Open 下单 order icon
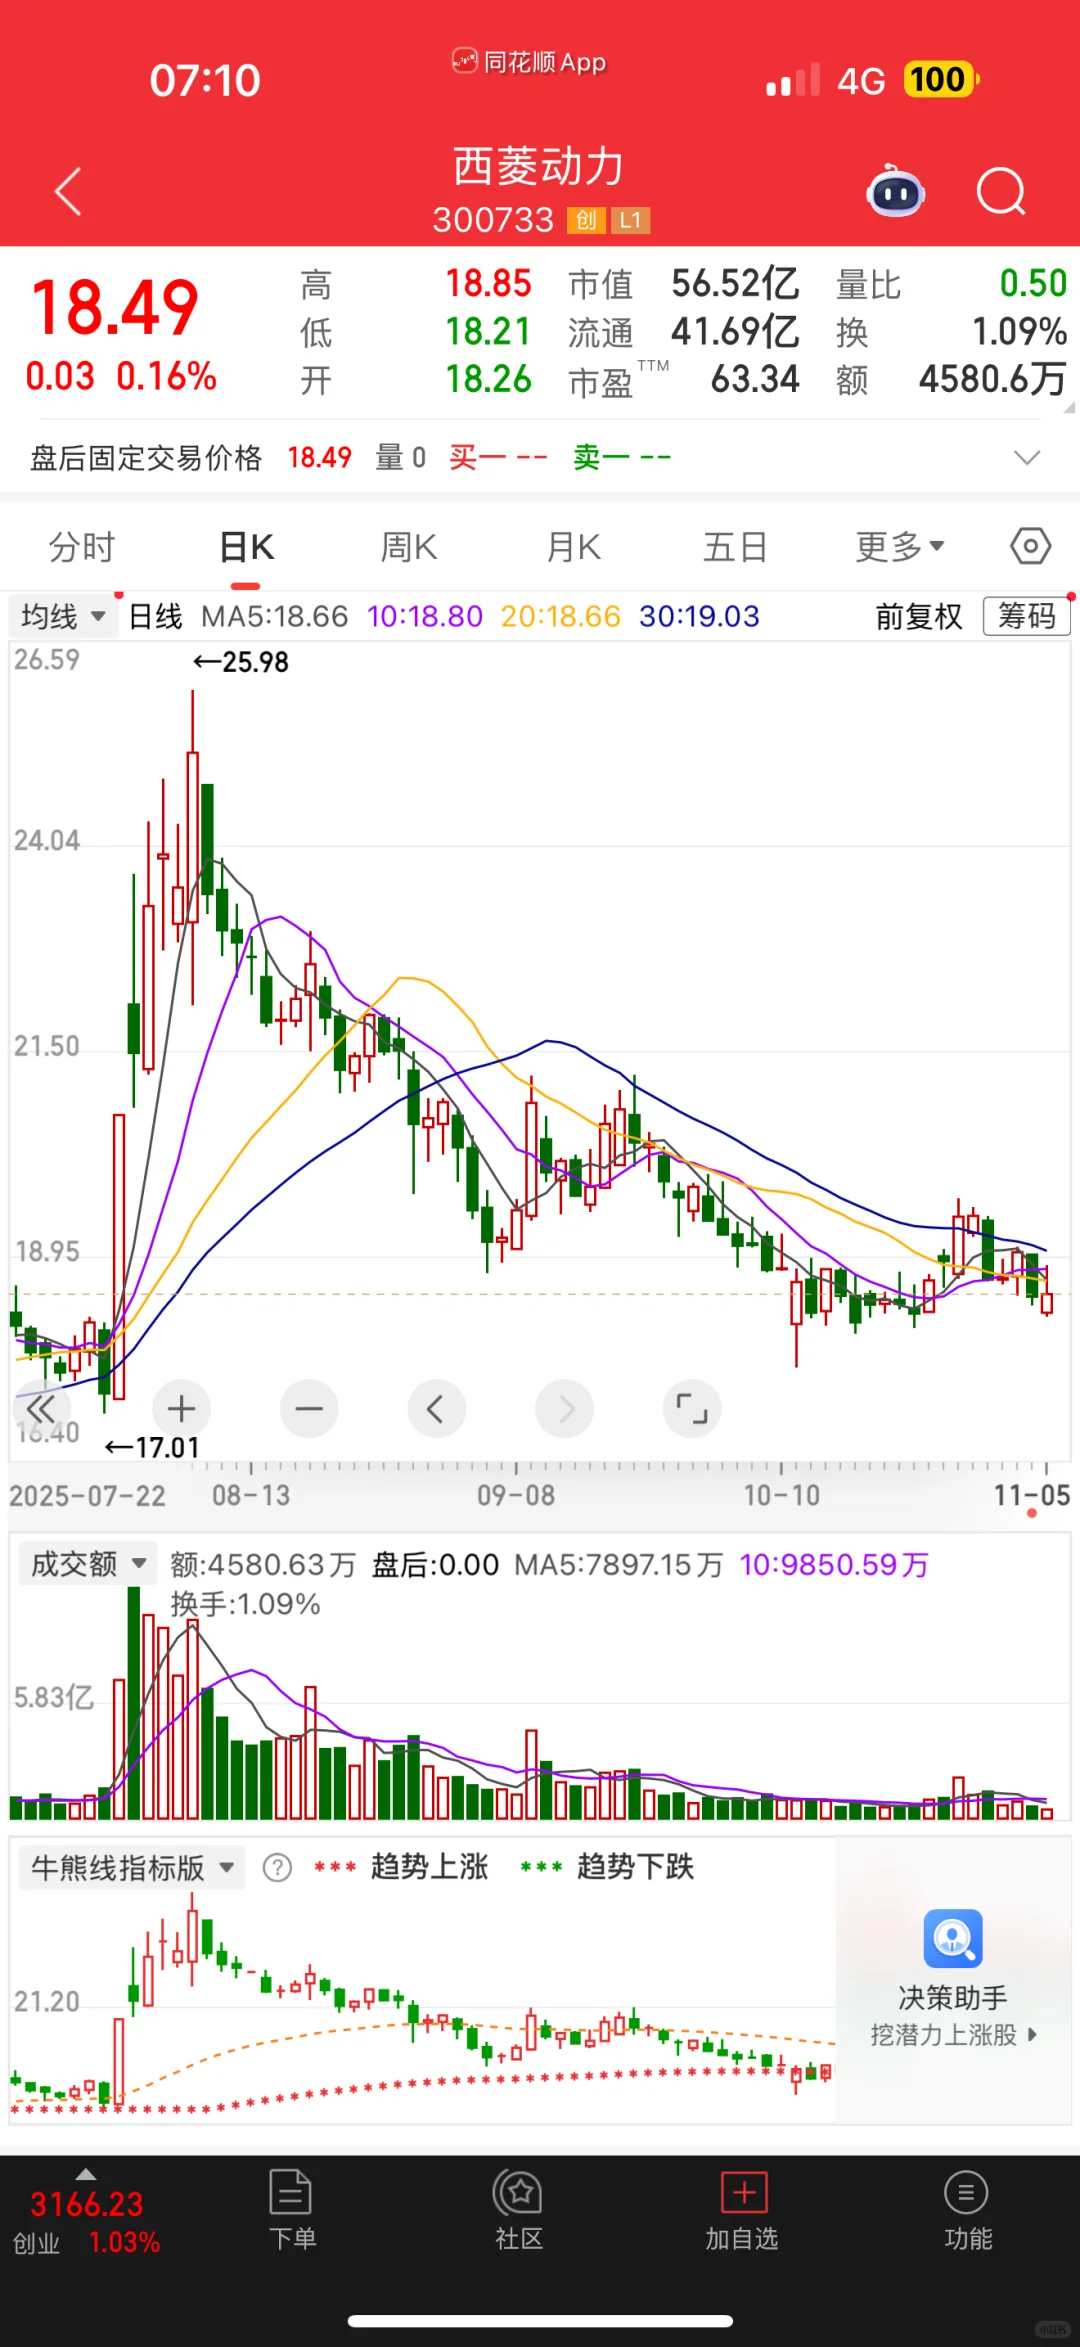Screen dimensions: 1080x2347 coord(291,2191)
